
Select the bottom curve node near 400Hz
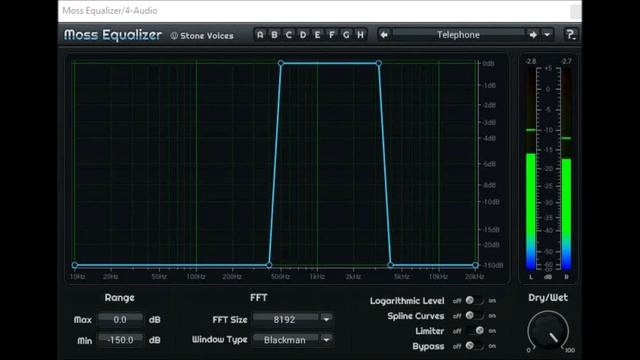point(269,265)
